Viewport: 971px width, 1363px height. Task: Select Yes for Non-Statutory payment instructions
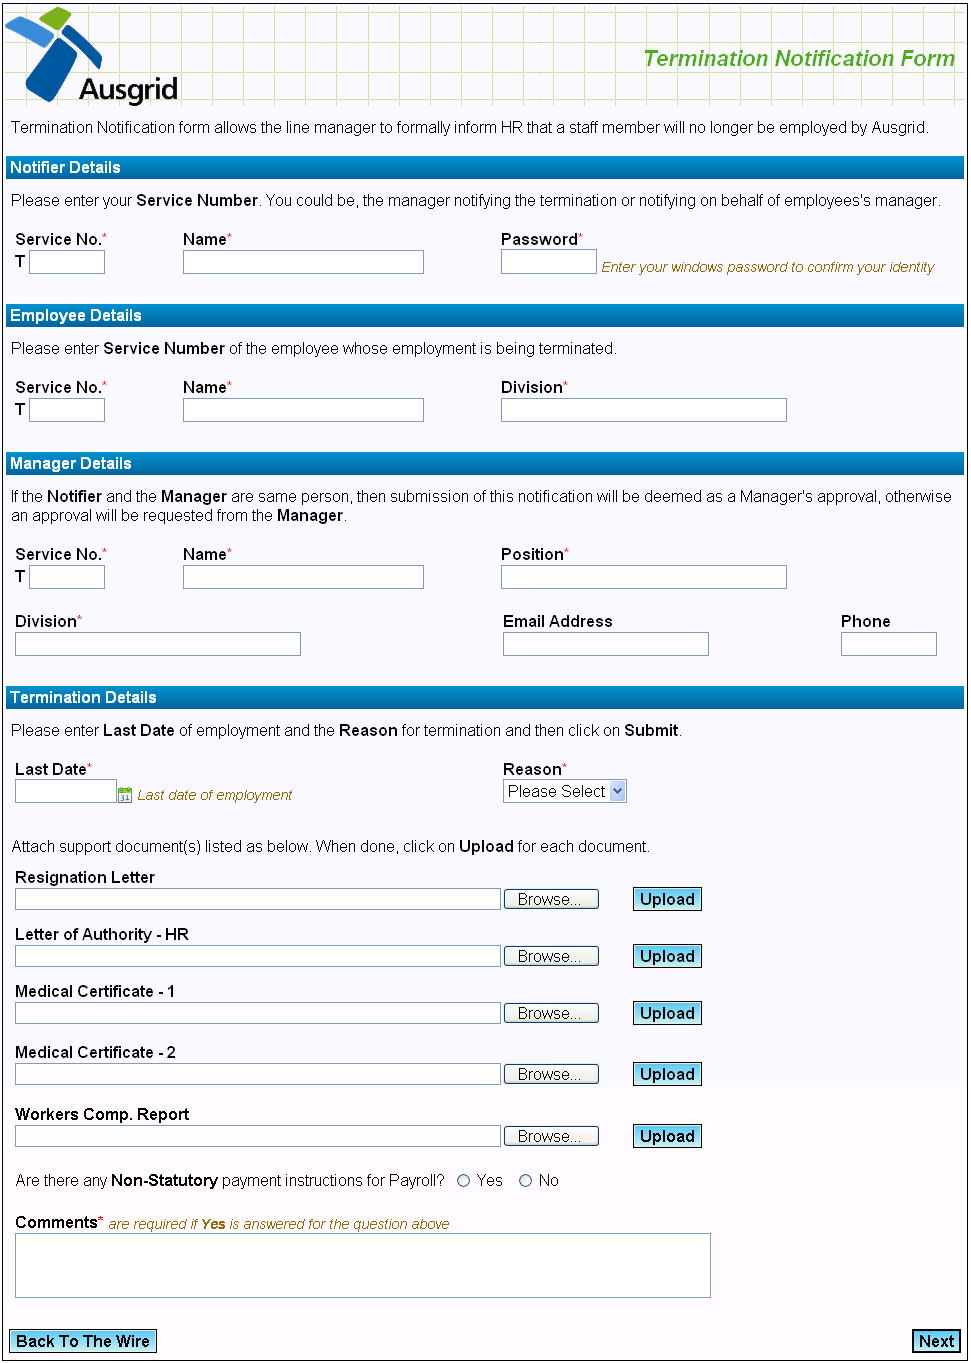click(x=464, y=1181)
